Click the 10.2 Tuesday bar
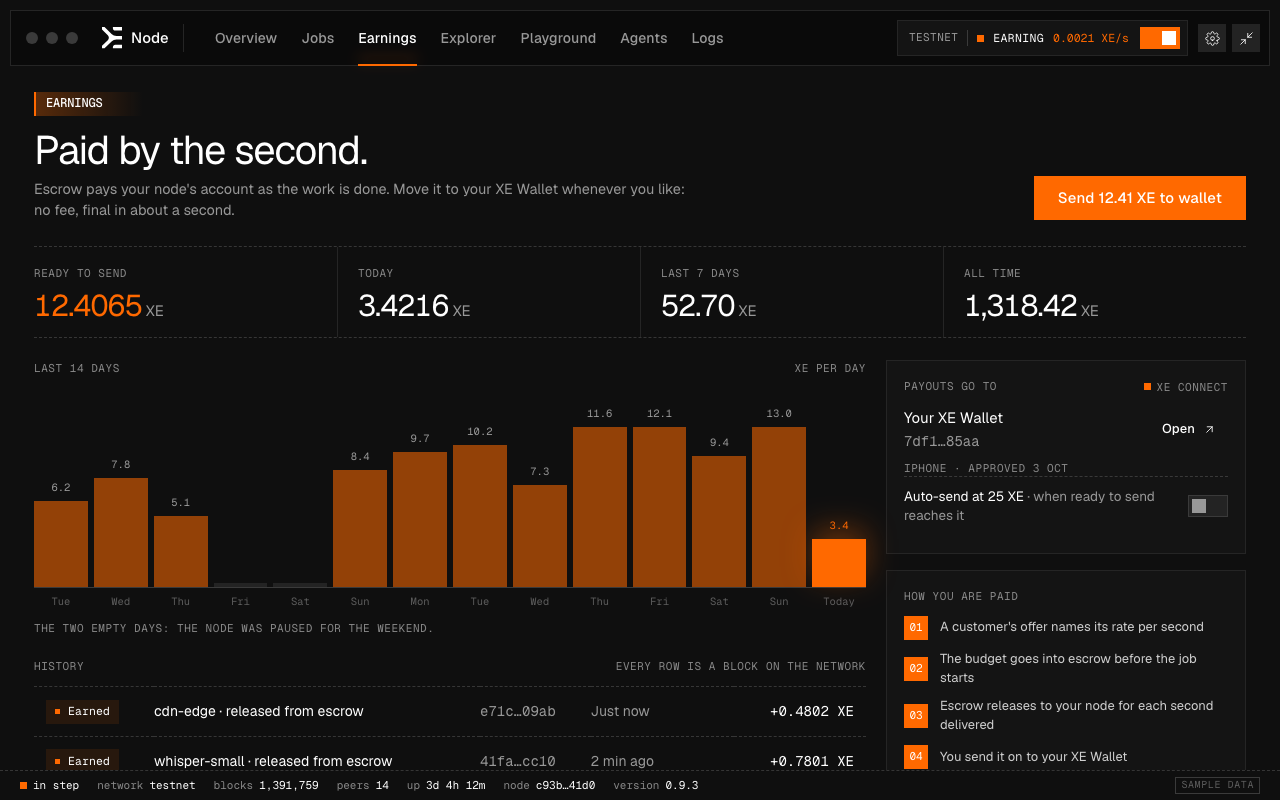The width and height of the screenshot is (1280, 800). [480, 516]
